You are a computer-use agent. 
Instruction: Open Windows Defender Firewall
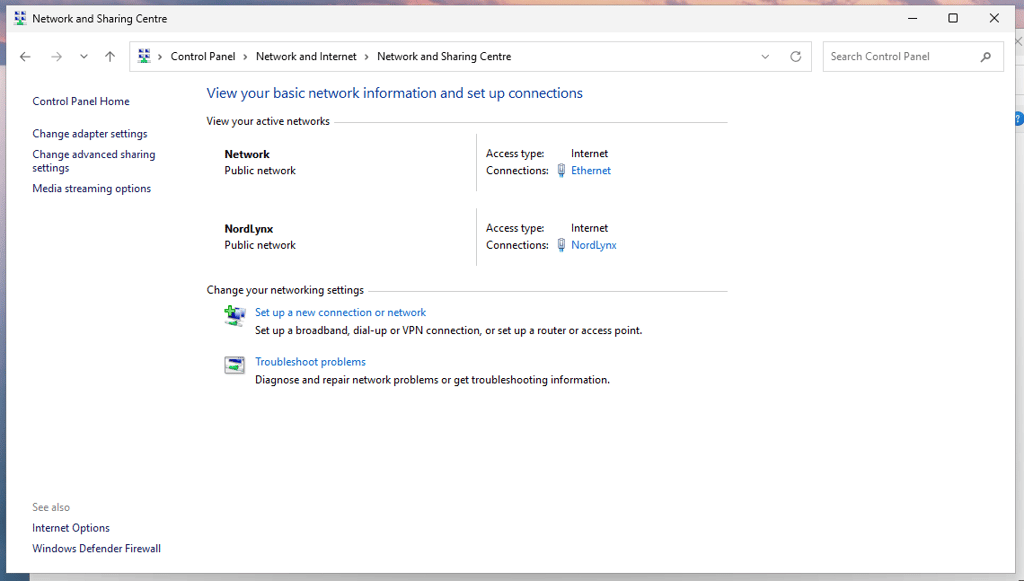97,549
